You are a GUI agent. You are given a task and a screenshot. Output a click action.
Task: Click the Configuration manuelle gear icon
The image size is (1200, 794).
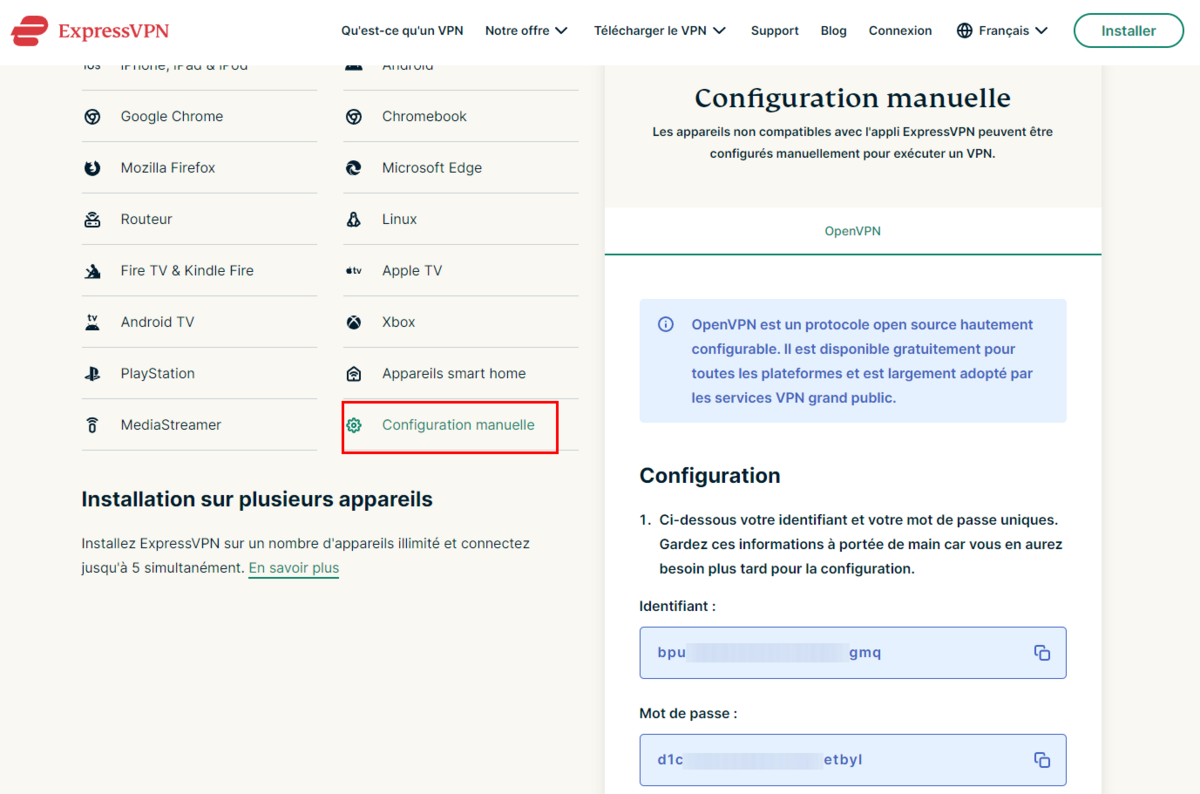pos(354,425)
